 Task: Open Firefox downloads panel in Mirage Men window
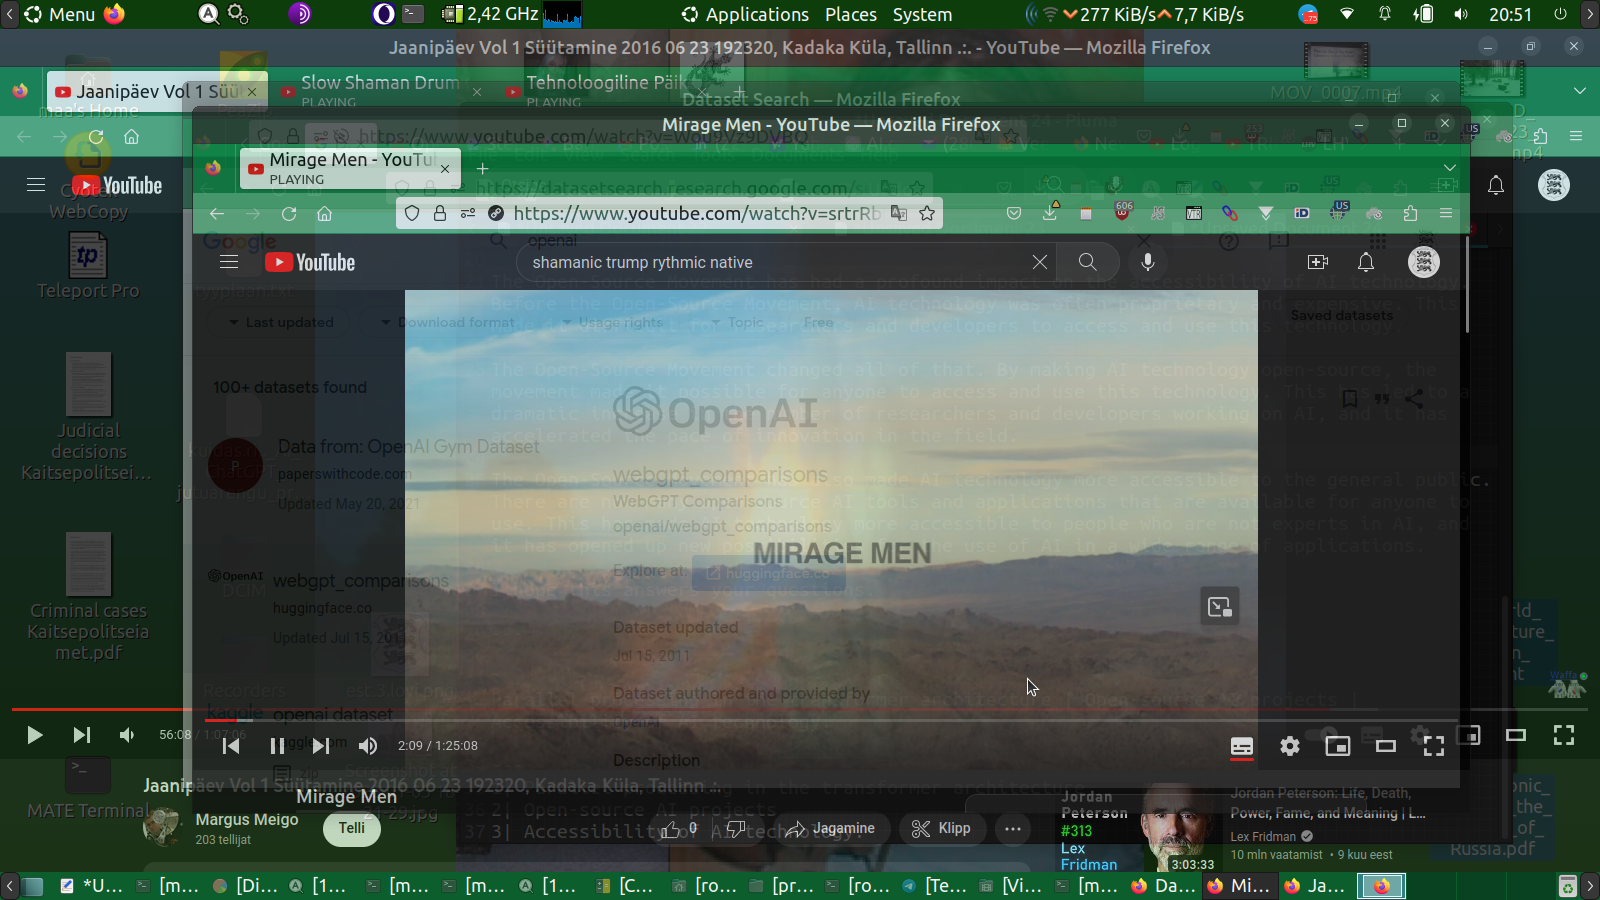(1050, 213)
